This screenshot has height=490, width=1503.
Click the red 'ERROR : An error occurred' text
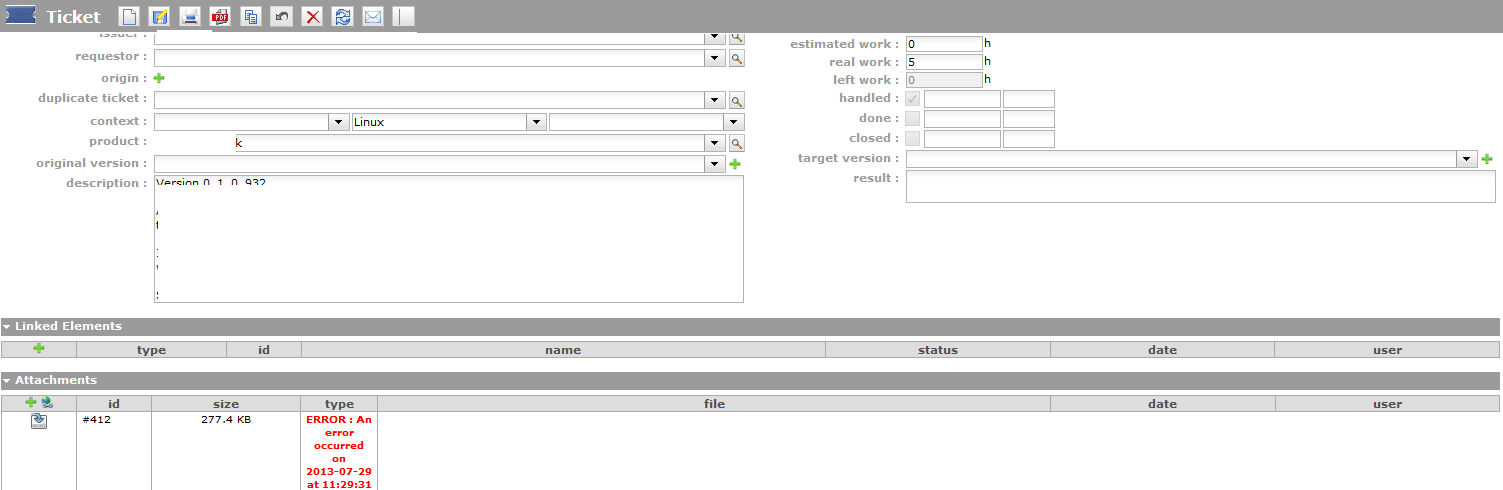[x=339, y=452]
